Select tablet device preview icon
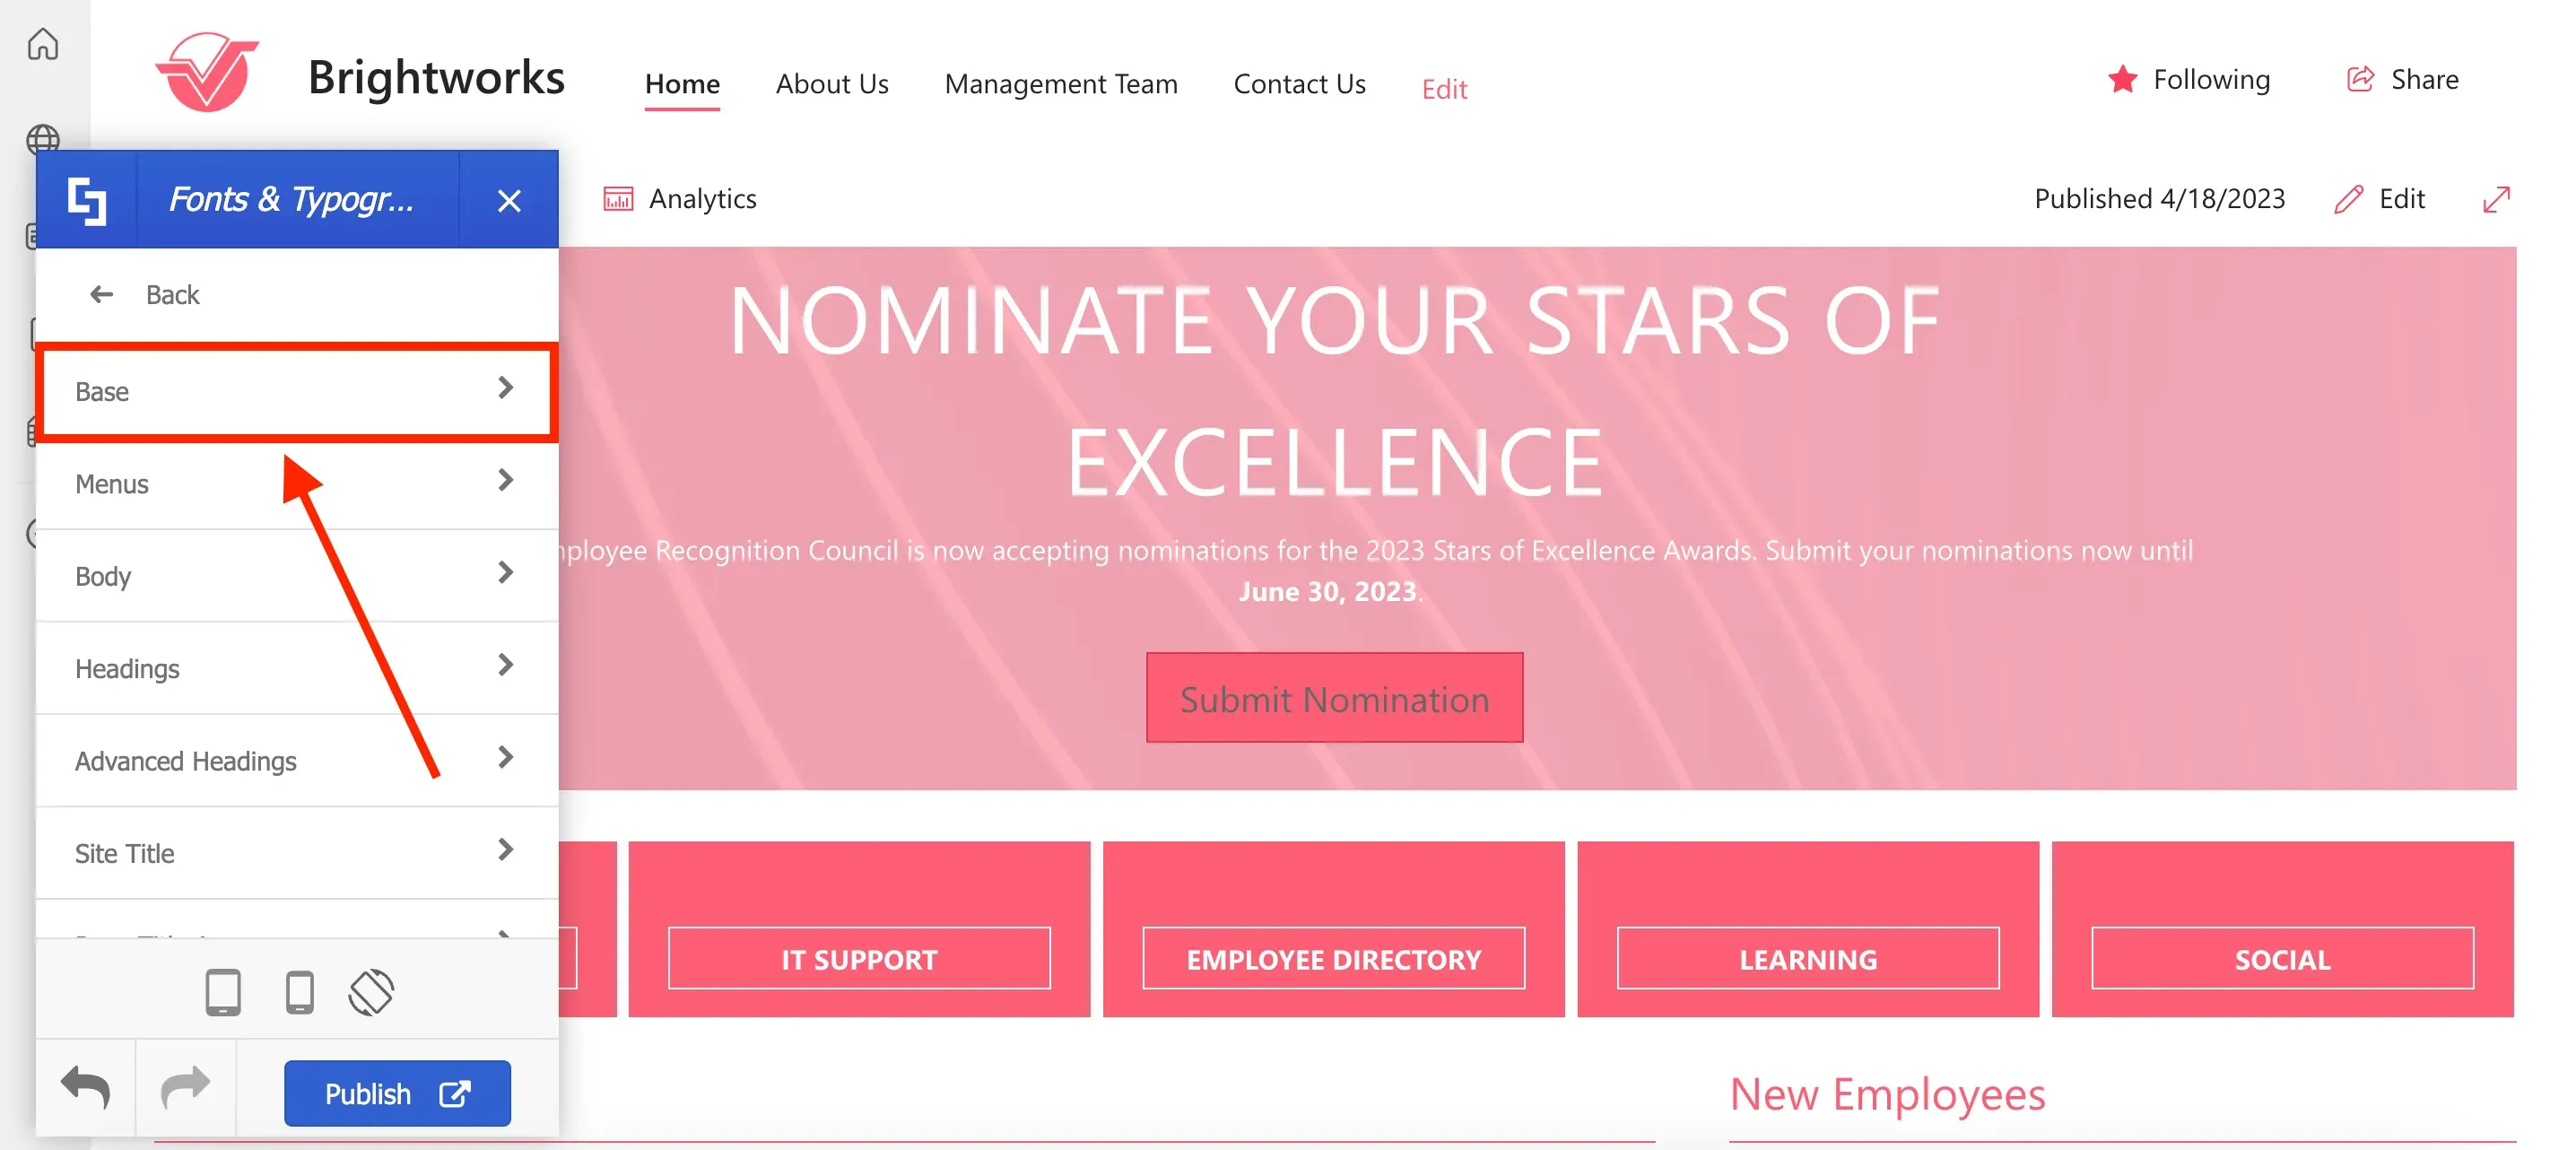This screenshot has height=1150, width=2576. click(223, 992)
